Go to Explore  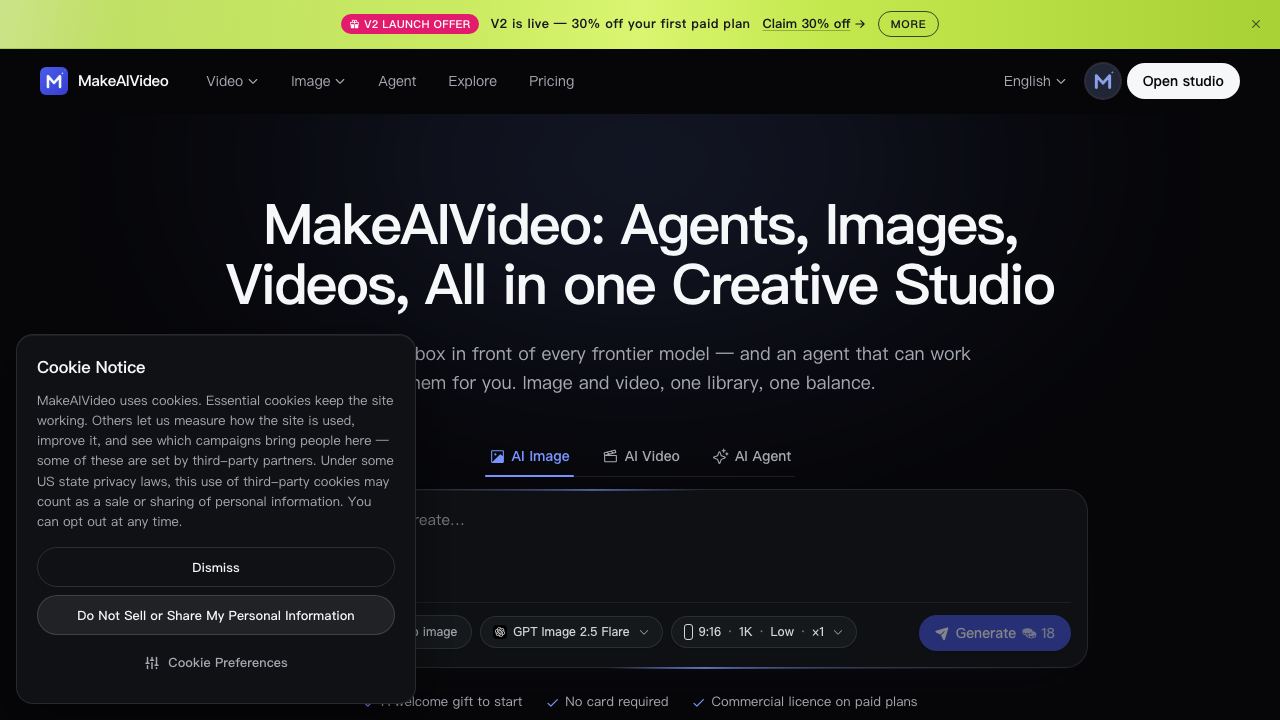tap(472, 81)
